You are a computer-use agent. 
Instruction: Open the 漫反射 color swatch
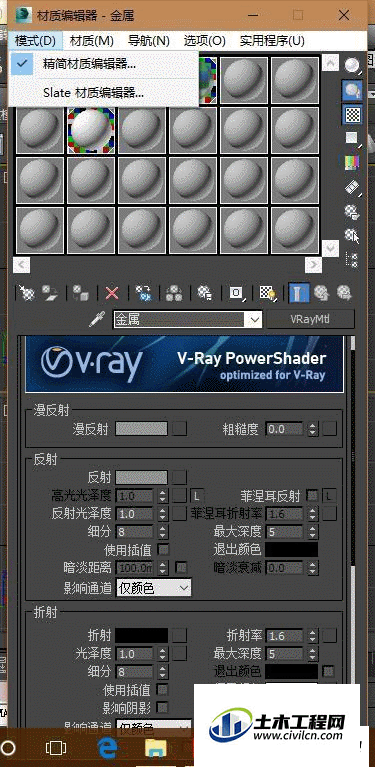142,429
